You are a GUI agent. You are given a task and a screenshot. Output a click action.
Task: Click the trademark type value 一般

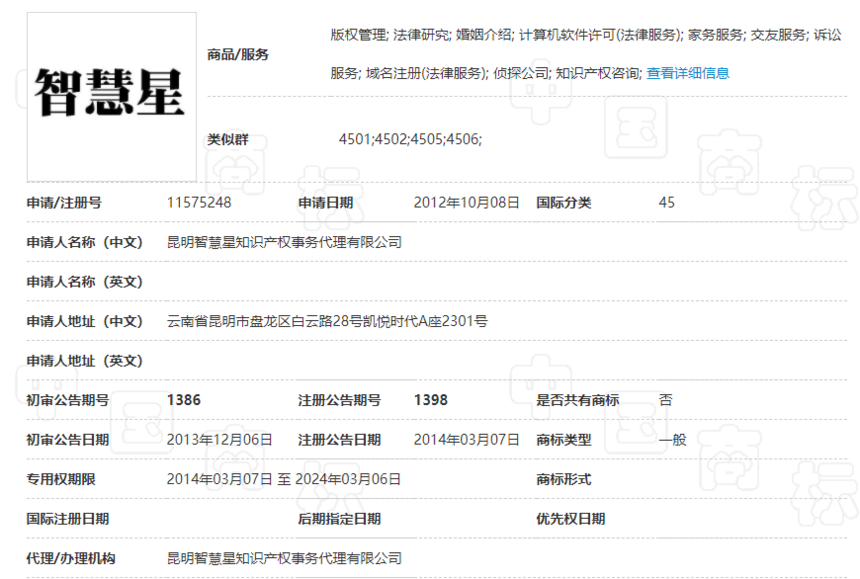[x=672, y=440]
